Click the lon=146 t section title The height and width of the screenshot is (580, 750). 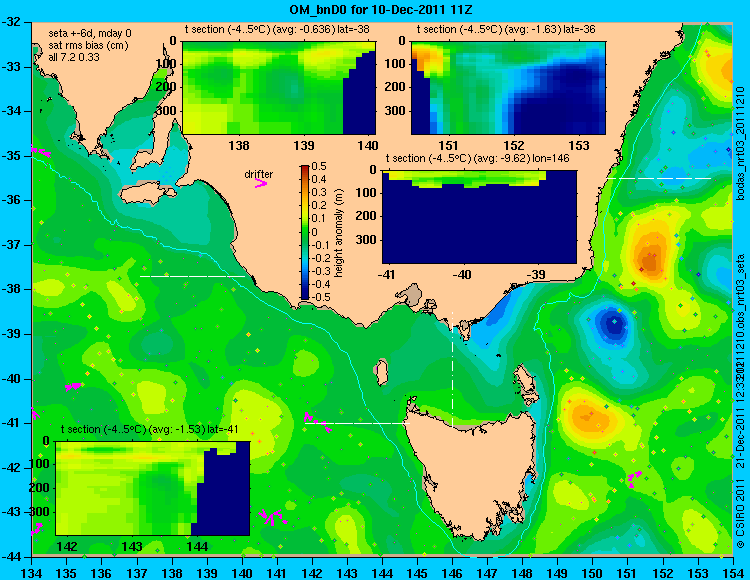click(x=477, y=158)
